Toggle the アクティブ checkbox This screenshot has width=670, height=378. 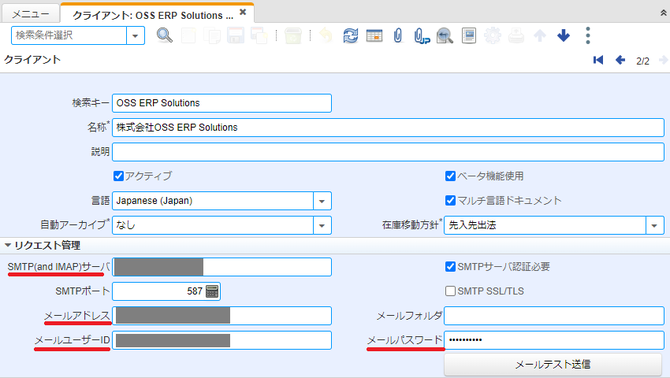[x=118, y=176]
